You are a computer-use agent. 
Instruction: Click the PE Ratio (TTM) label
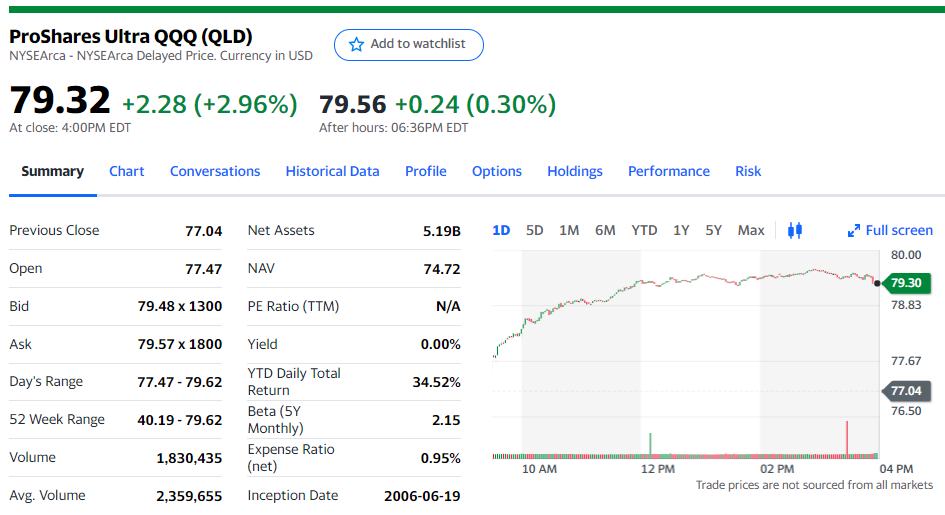[294, 307]
